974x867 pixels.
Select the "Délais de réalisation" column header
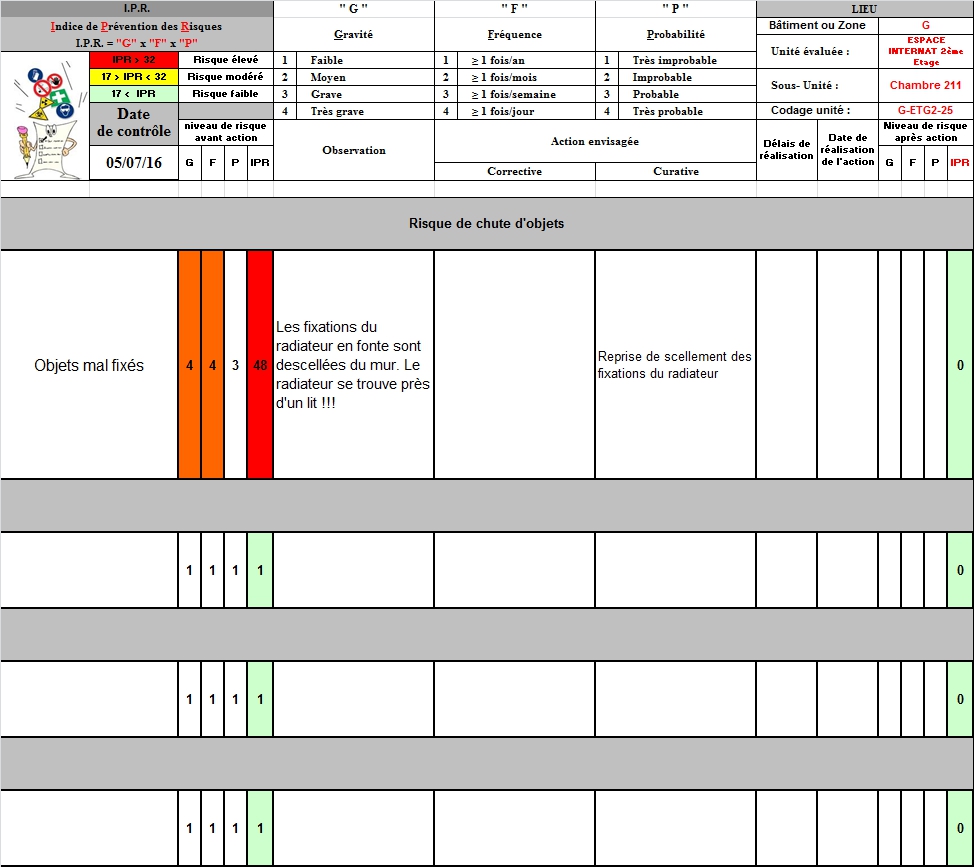click(786, 150)
